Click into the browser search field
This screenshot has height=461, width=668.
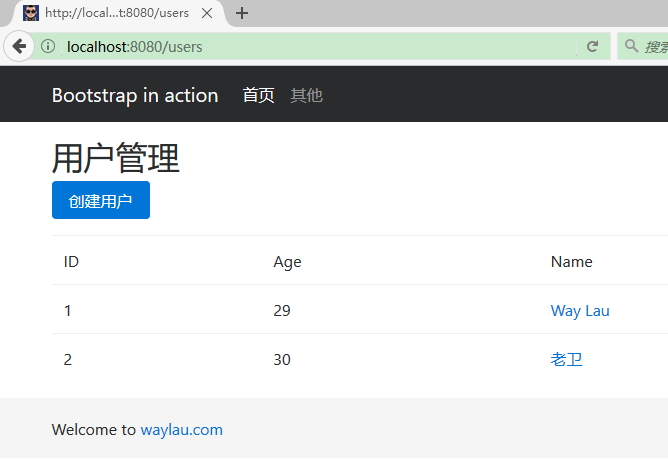(x=654, y=47)
